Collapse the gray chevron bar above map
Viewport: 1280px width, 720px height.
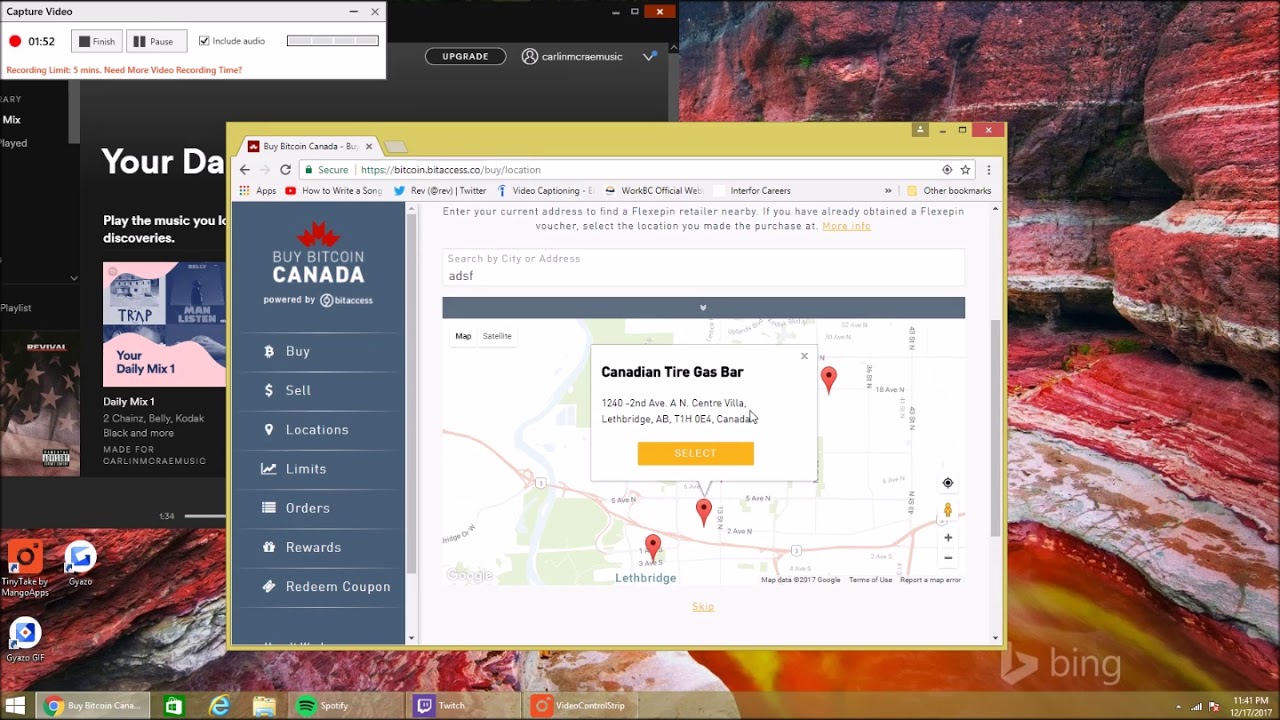coord(704,308)
